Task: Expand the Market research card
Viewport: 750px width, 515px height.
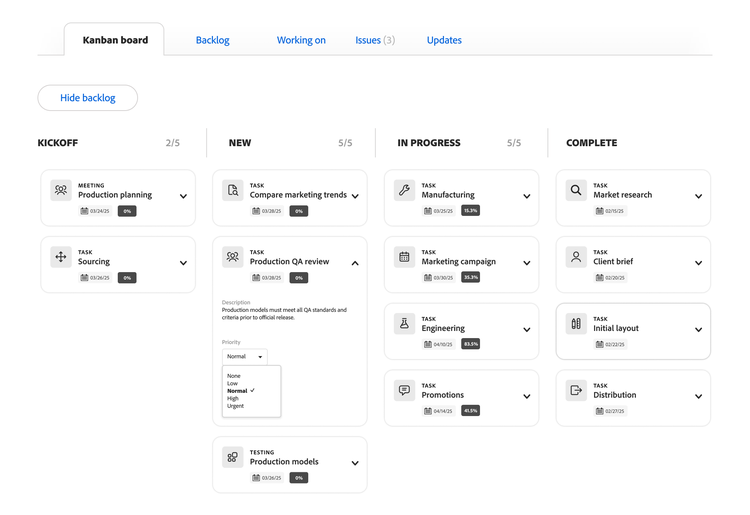Action: point(698,196)
